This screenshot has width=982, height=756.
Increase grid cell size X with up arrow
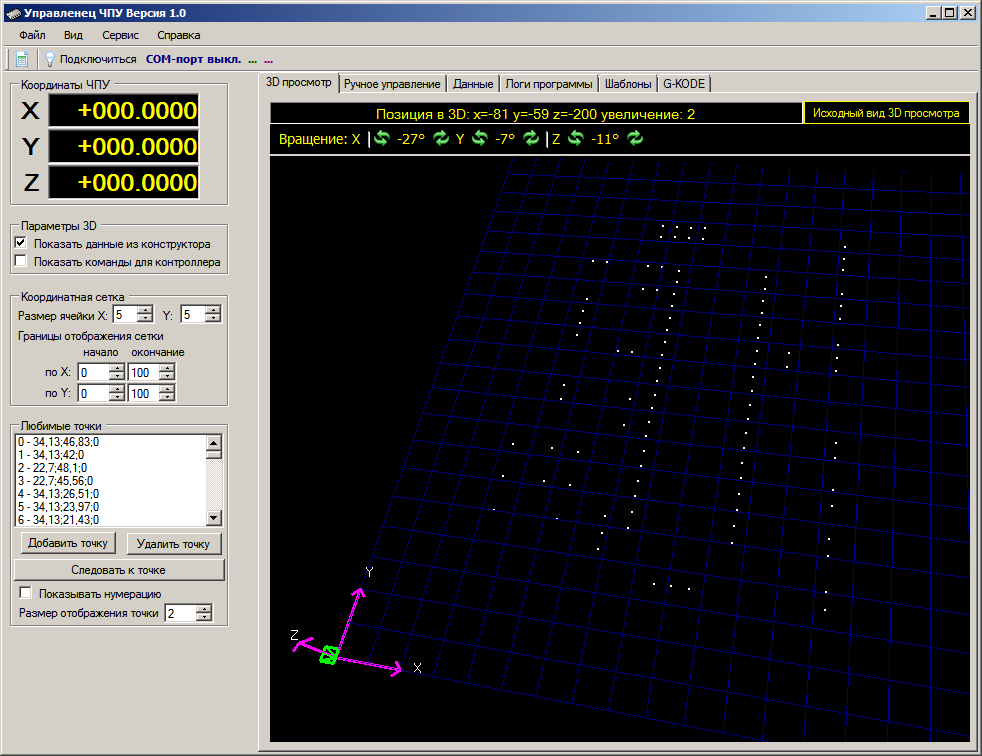point(143,311)
